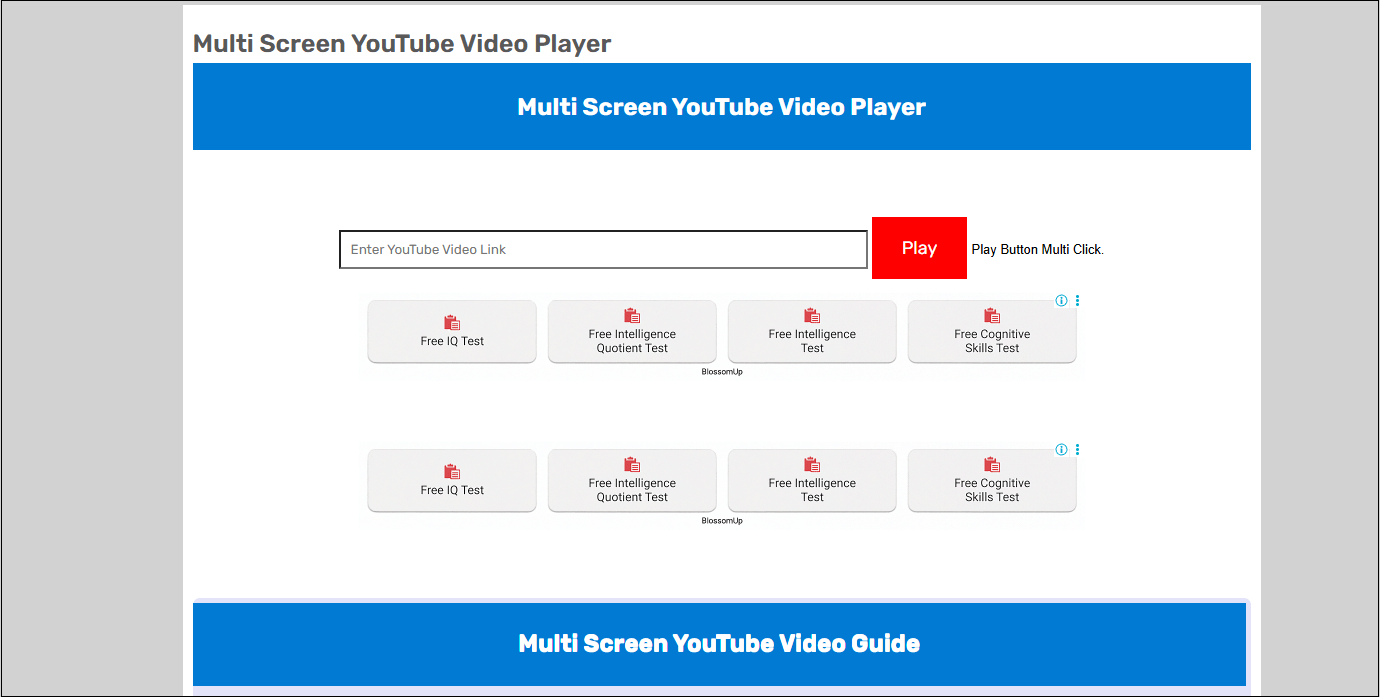Open the Free IQ Test ad link
Image resolution: width=1380 pixels, height=697 pixels.
click(451, 331)
